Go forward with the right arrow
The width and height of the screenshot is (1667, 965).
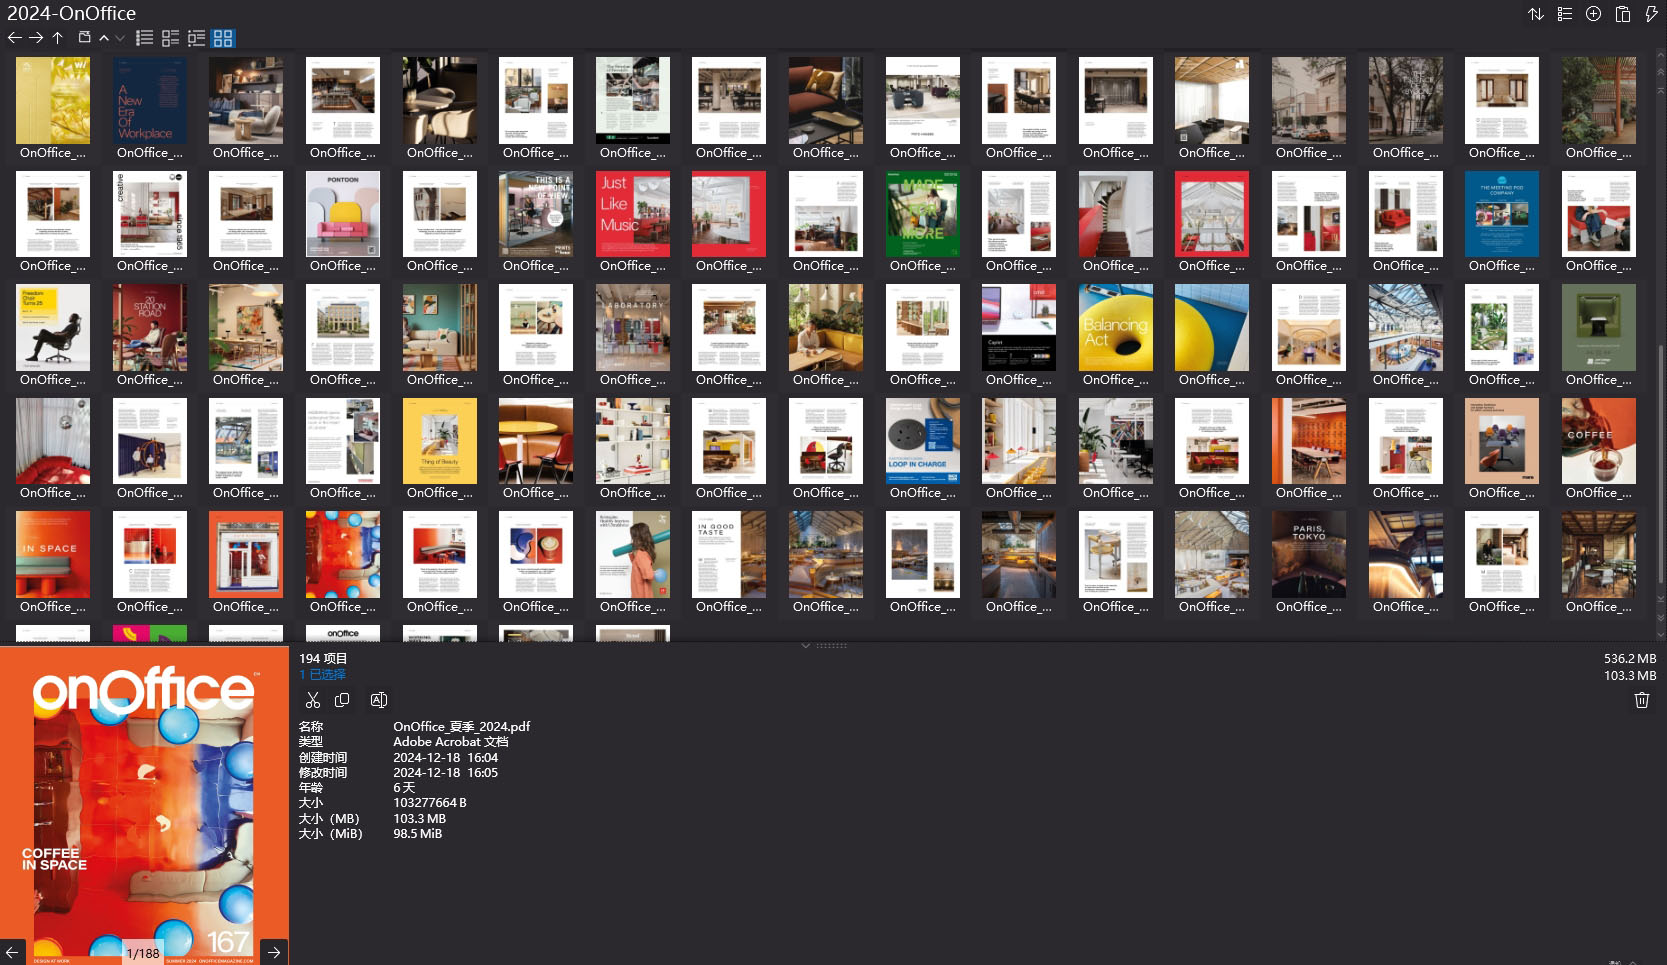coord(36,38)
